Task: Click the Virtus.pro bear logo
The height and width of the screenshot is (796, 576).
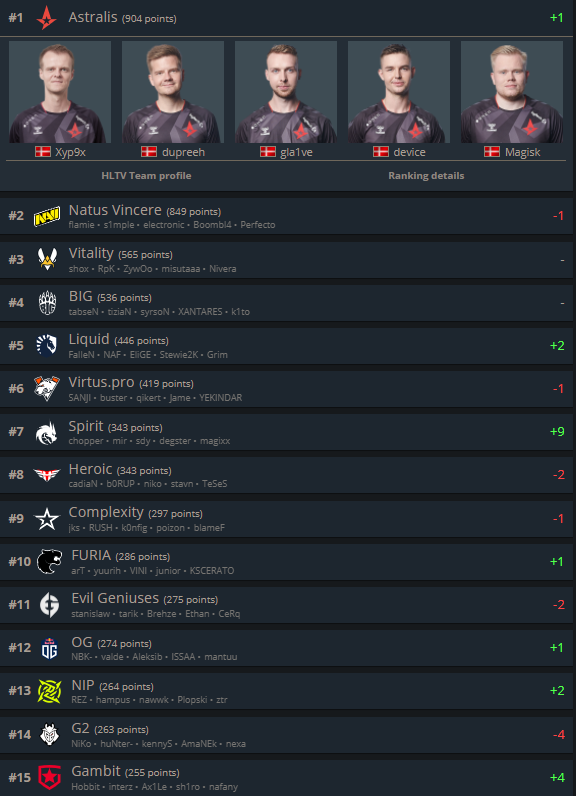Action: (47, 388)
